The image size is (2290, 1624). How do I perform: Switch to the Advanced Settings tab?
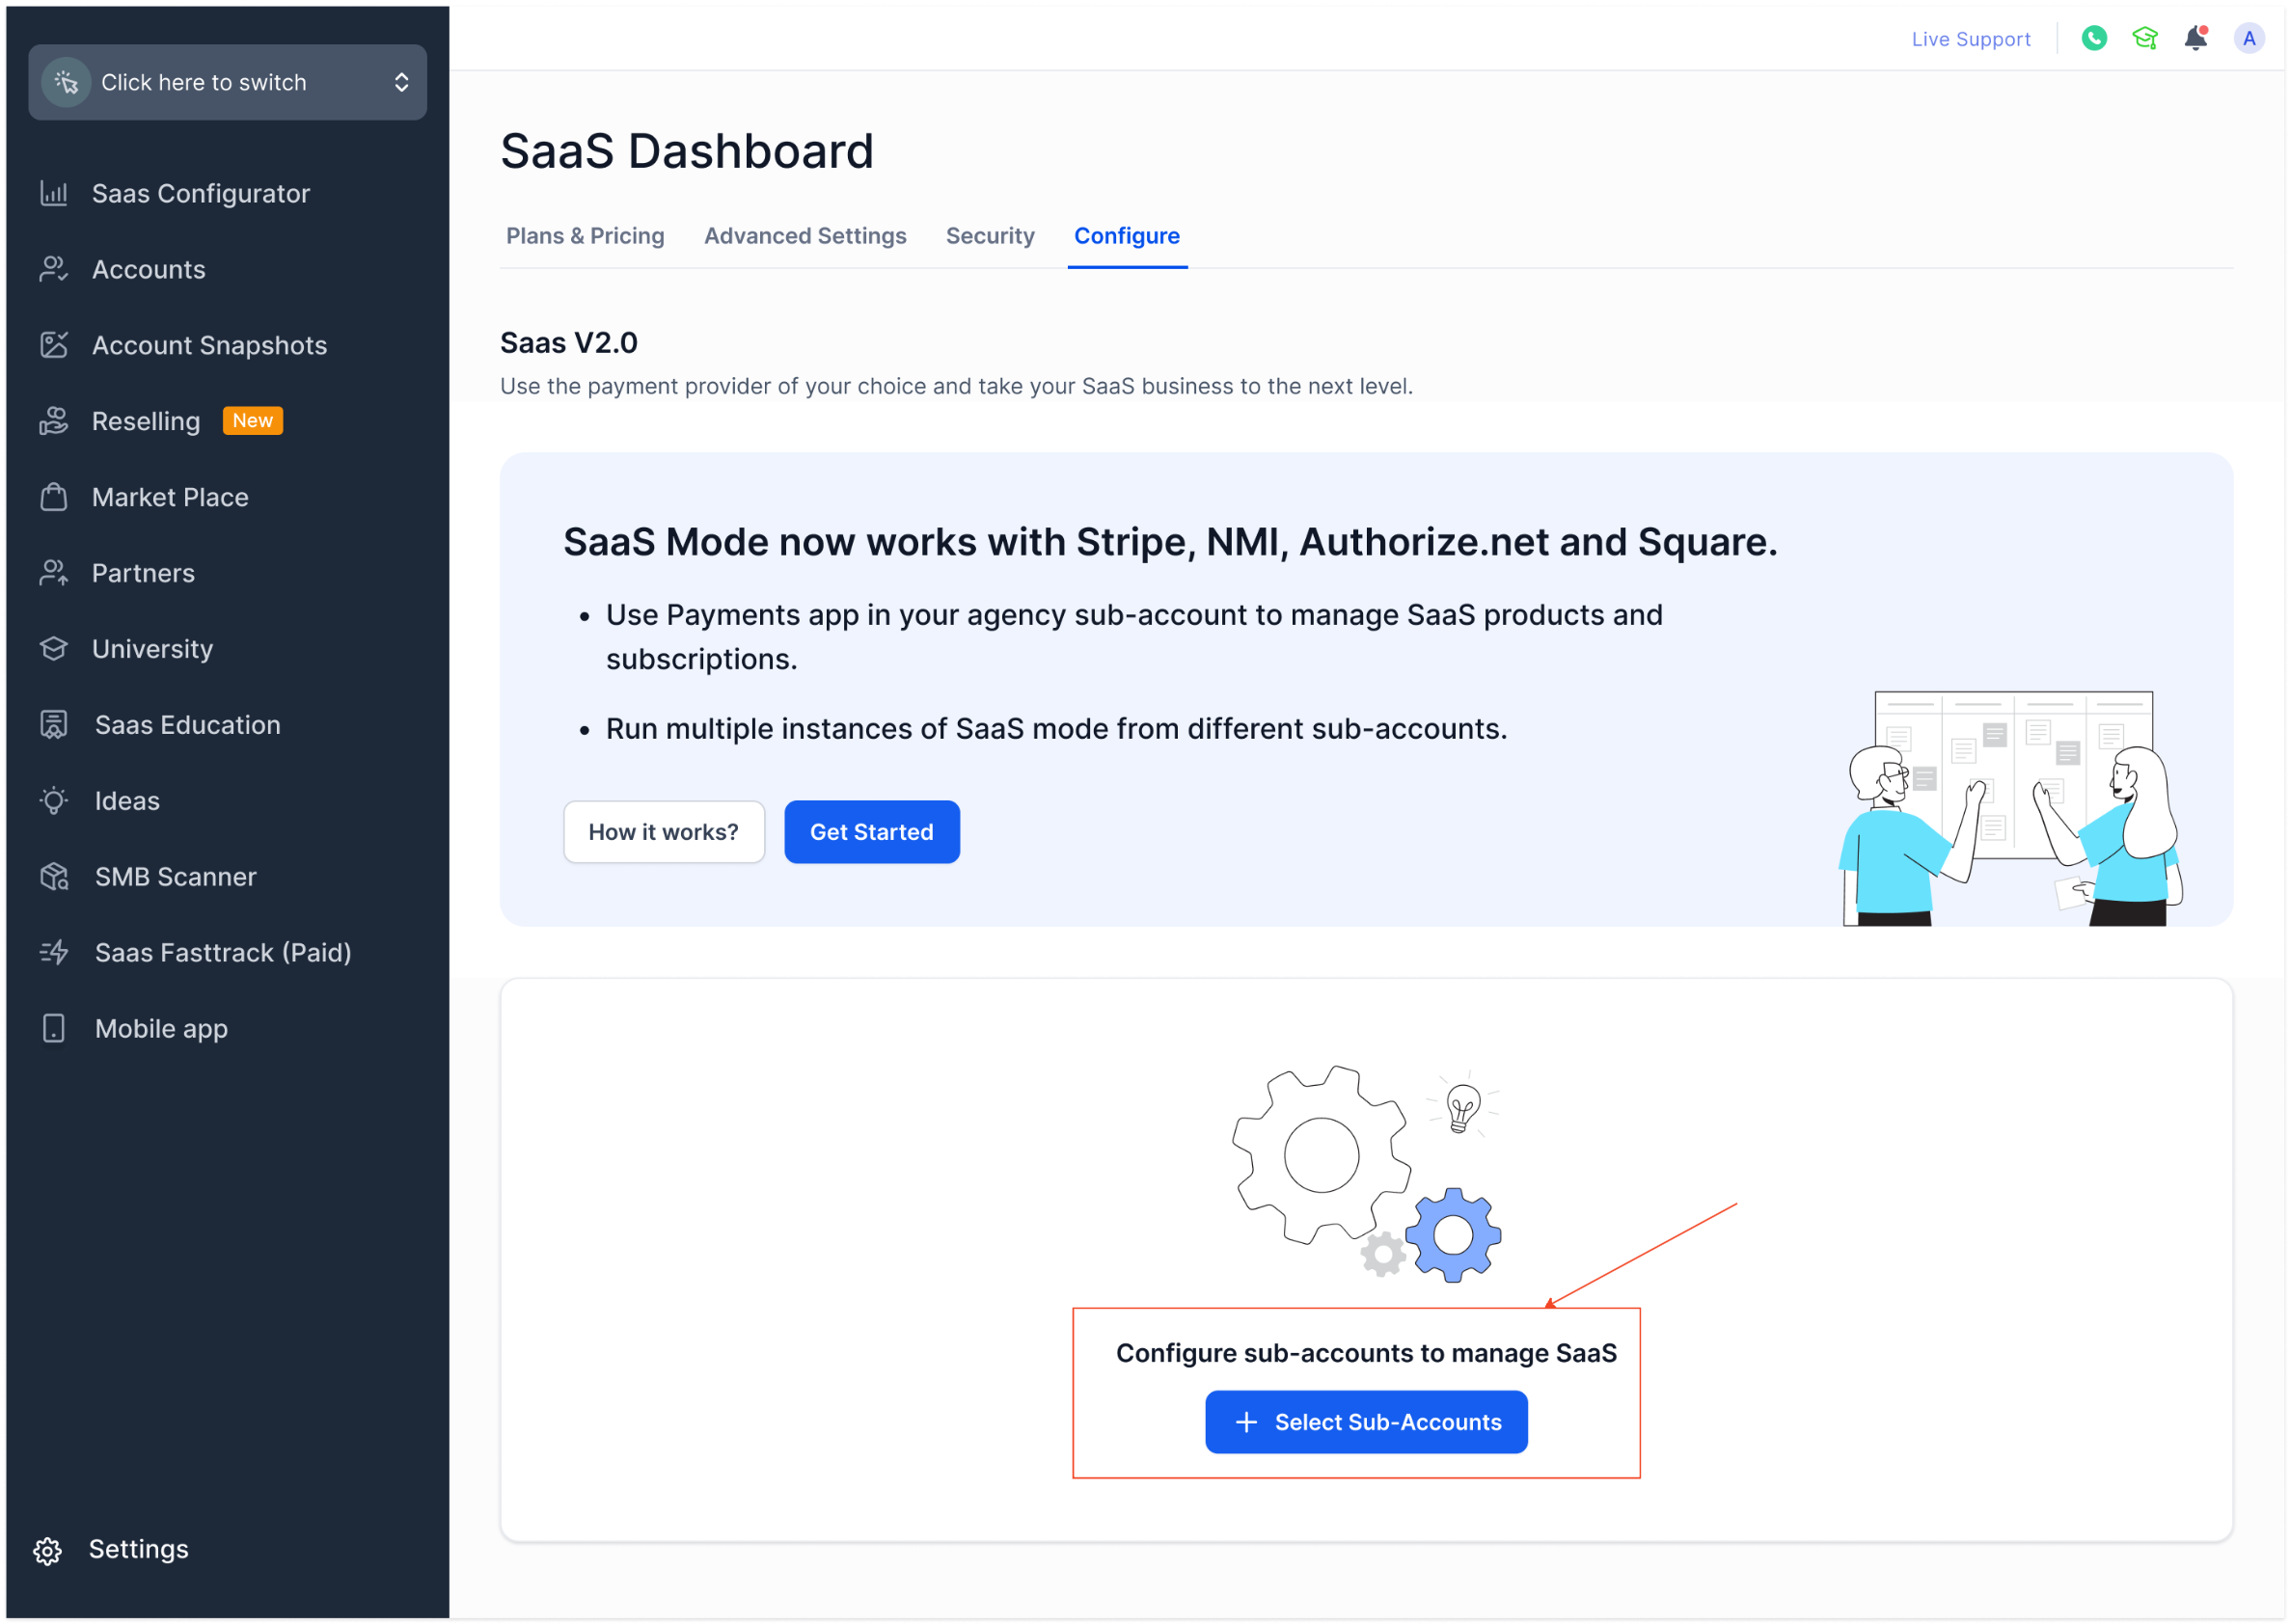805,236
